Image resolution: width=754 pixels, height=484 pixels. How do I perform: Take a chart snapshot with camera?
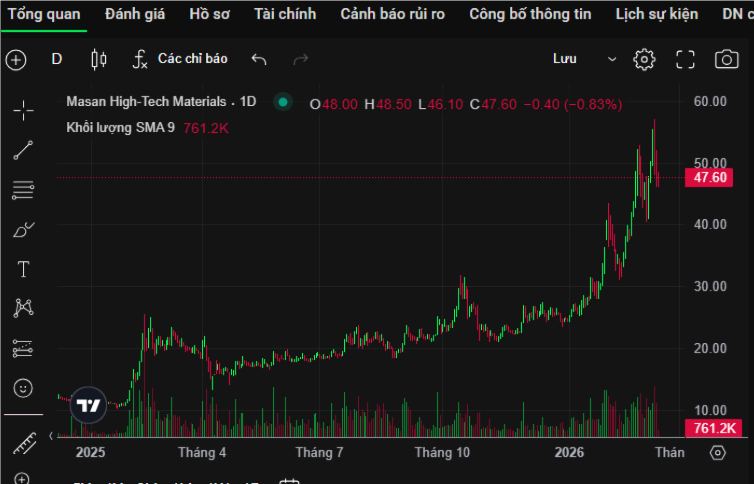pos(727,59)
